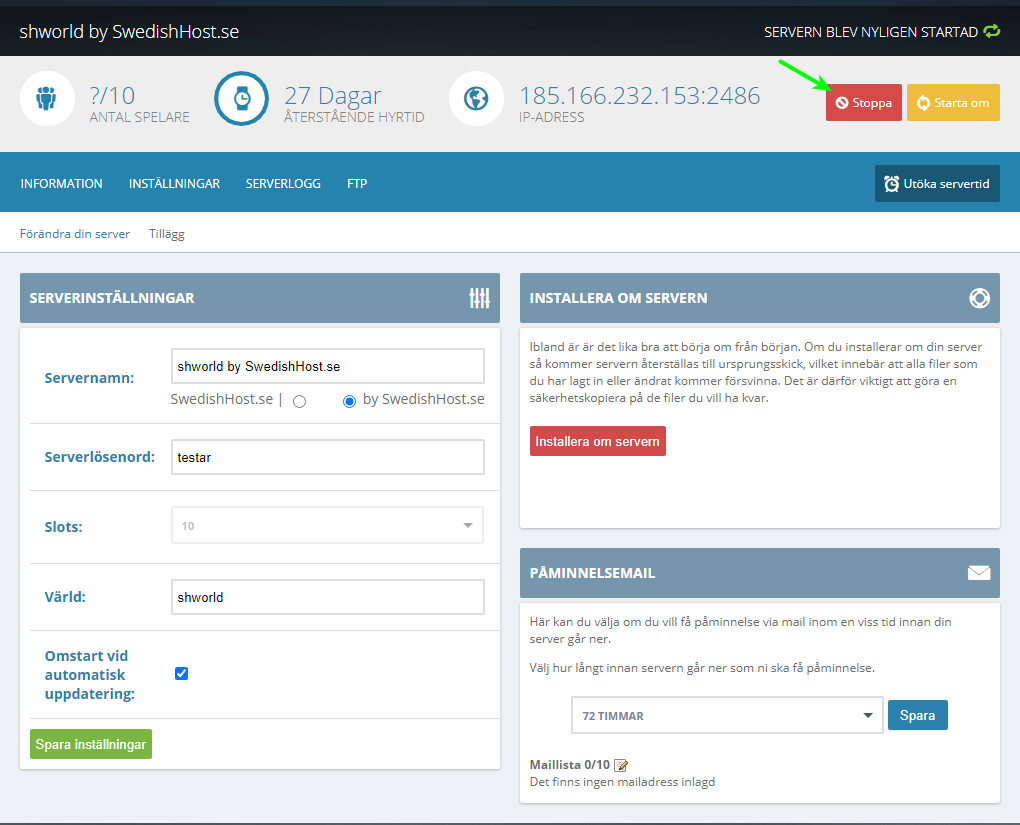Open the Slots dropdown
The width and height of the screenshot is (1020, 825).
pyautogui.click(x=327, y=525)
